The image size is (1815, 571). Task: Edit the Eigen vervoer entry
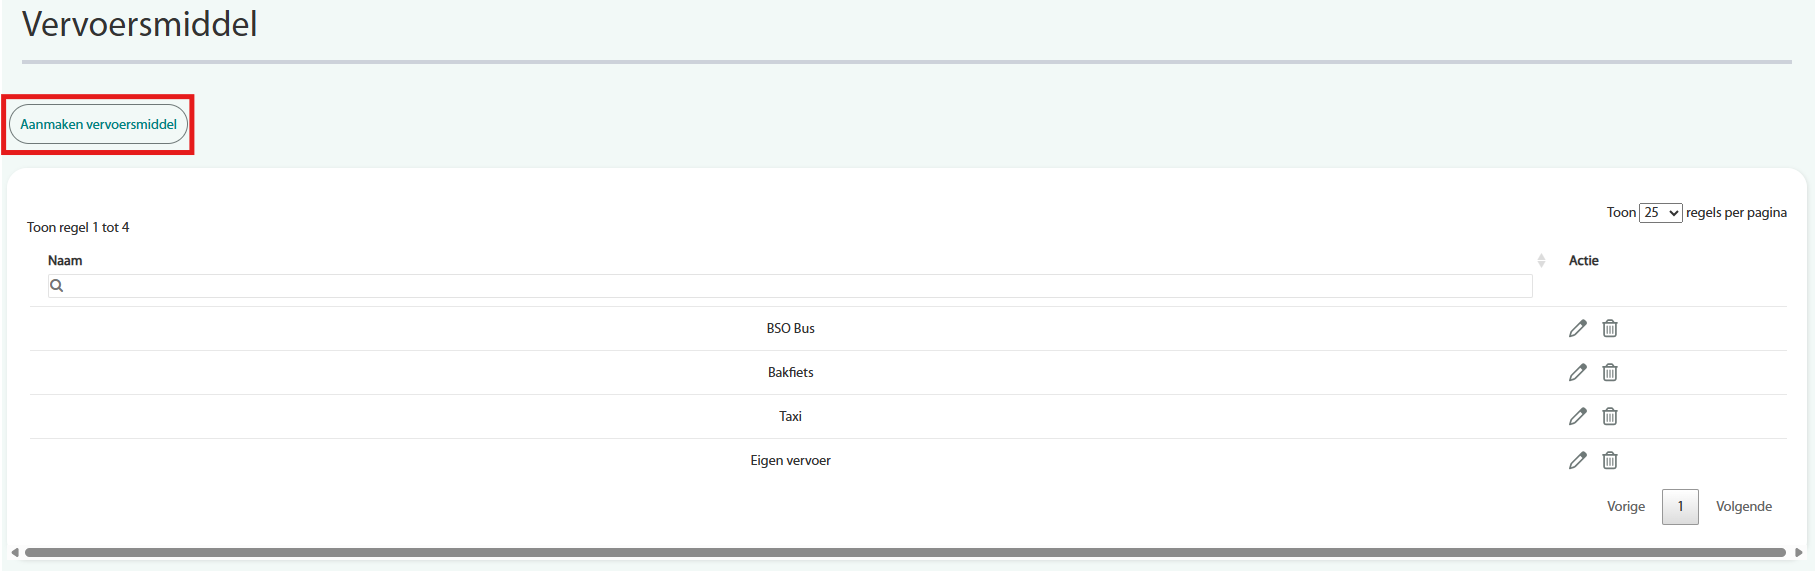coord(1577,460)
